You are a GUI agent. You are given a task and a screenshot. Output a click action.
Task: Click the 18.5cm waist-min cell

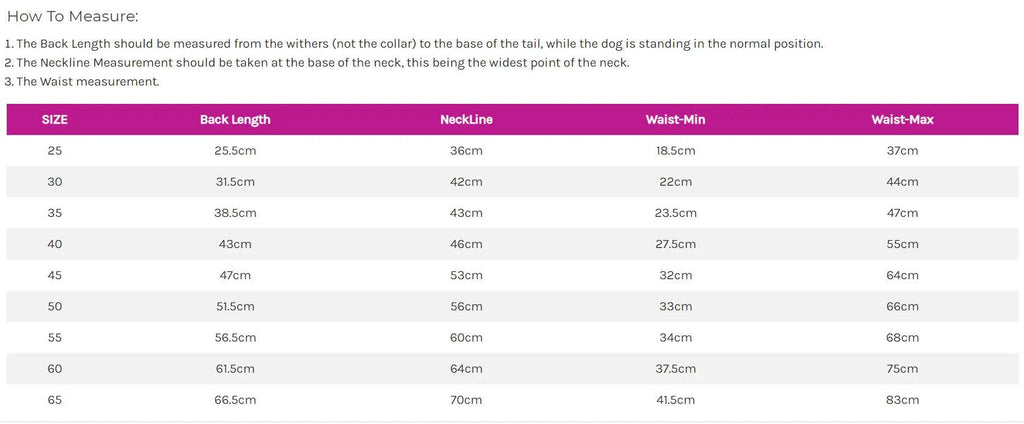point(675,150)
